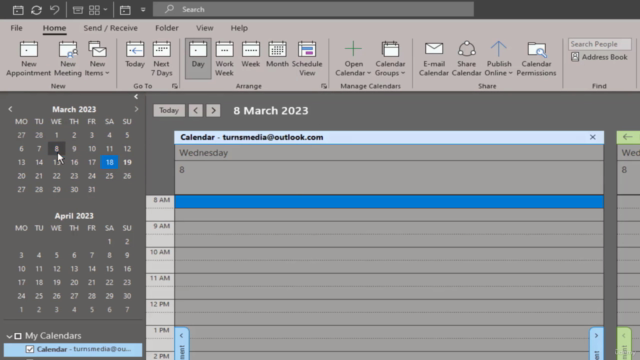
Task: Switch to Week view
Action: point(251,55)
